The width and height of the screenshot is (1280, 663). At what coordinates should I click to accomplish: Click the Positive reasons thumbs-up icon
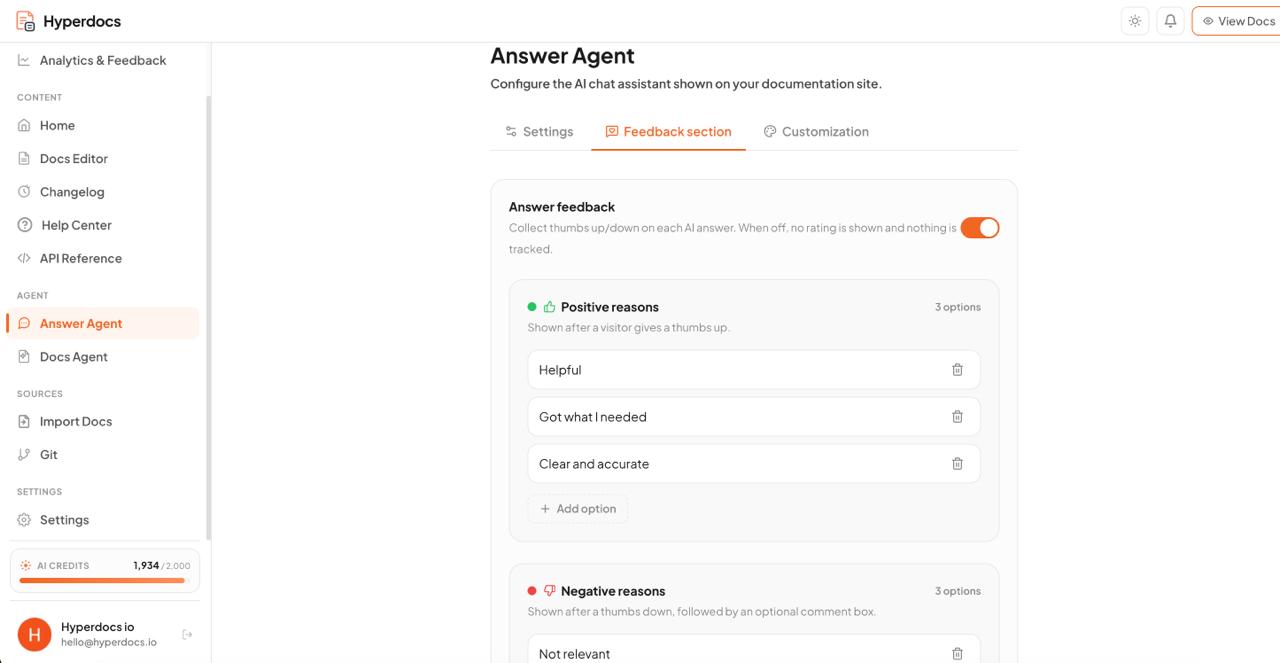click(549, 307)
